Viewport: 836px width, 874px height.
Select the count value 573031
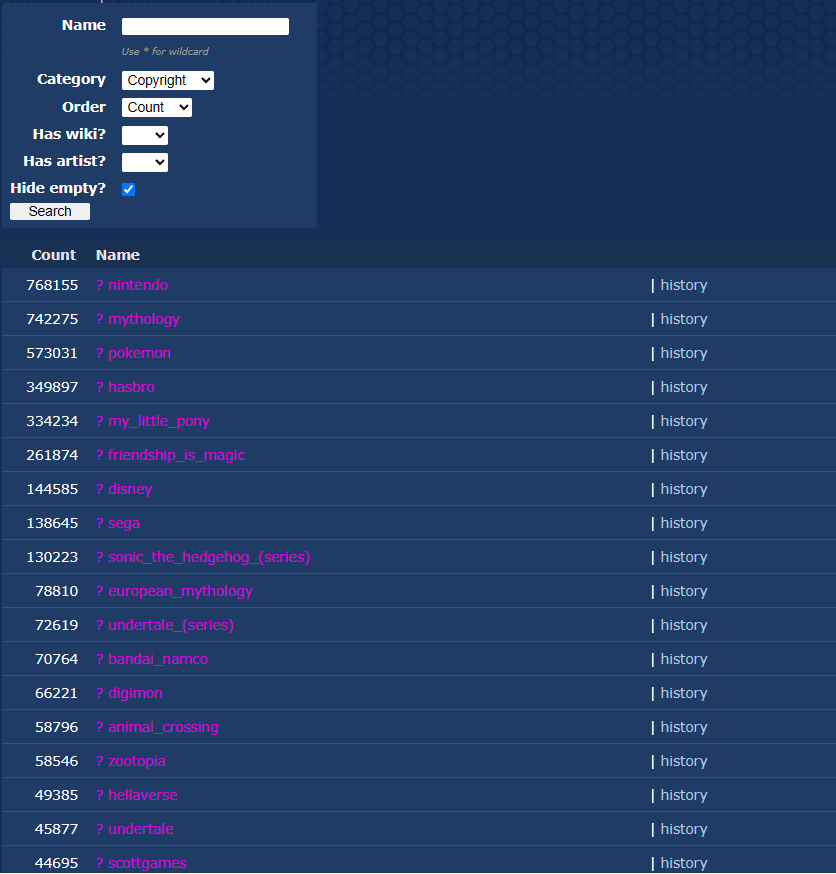[x=52, y=353]
